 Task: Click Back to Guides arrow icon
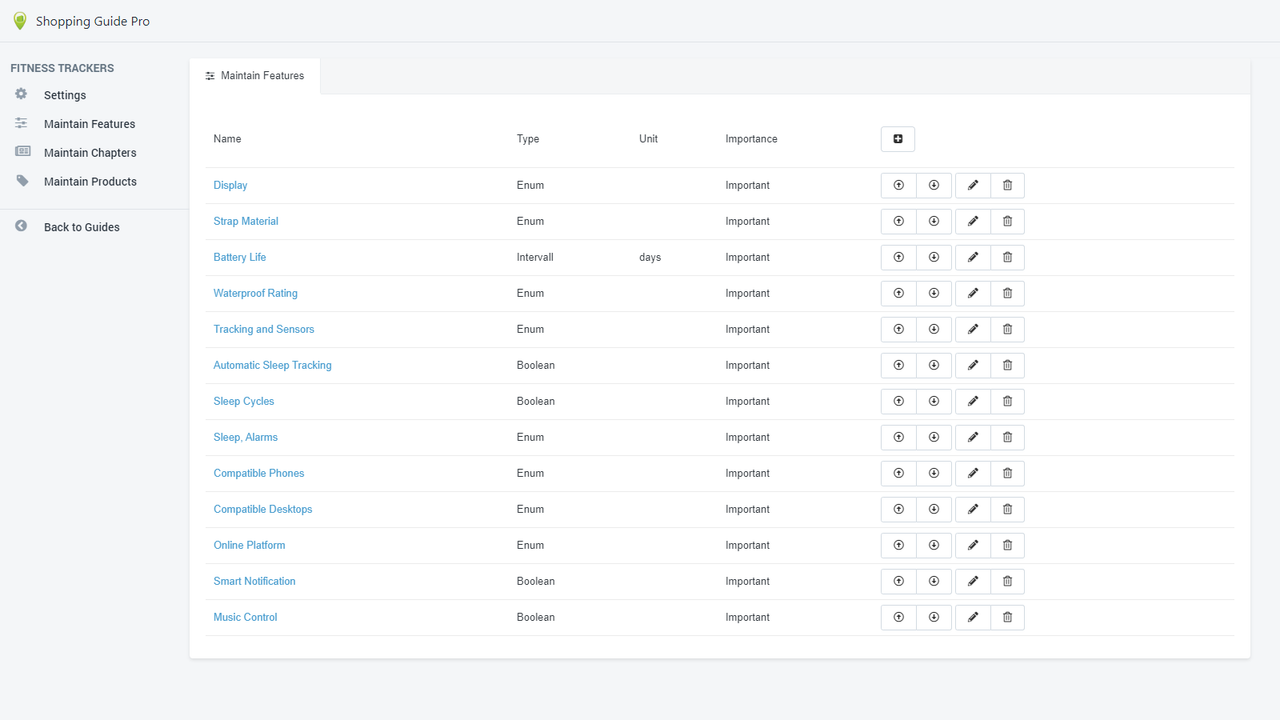point(21,226)
